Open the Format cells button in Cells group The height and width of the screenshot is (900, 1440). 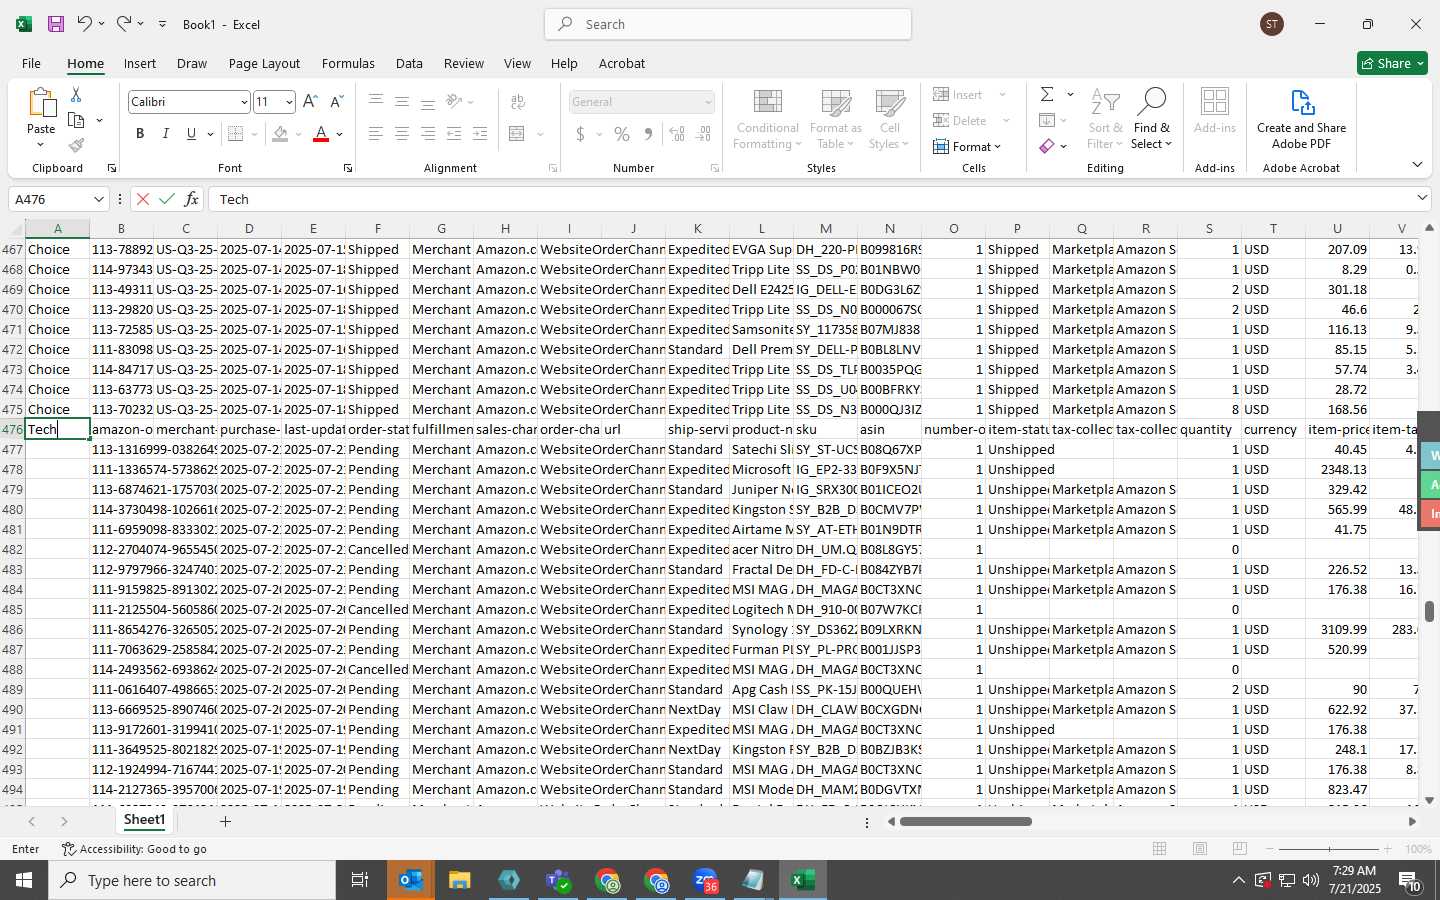coord(967,146)
